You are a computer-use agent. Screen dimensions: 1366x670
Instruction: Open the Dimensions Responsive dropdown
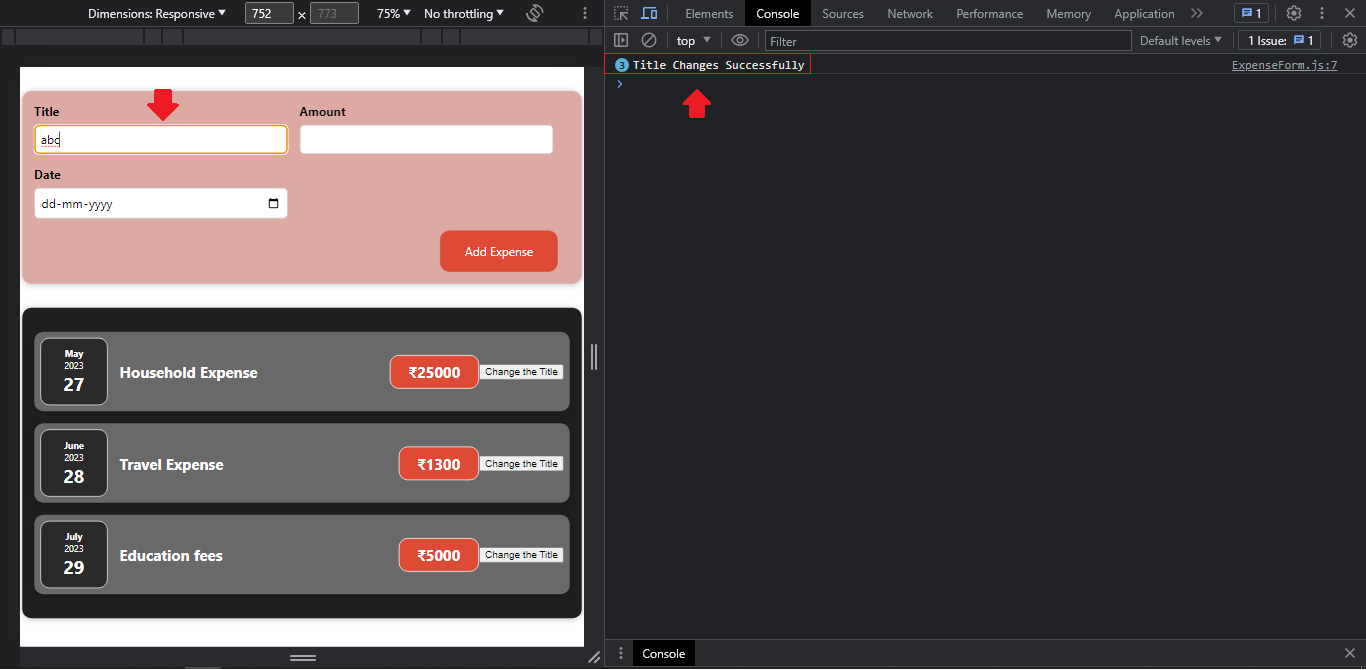point(157,13)
